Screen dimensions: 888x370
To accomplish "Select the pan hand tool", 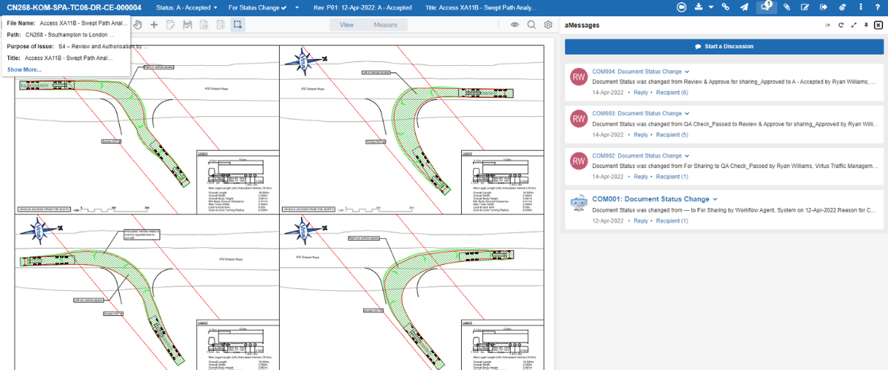I will click(138, 25).
